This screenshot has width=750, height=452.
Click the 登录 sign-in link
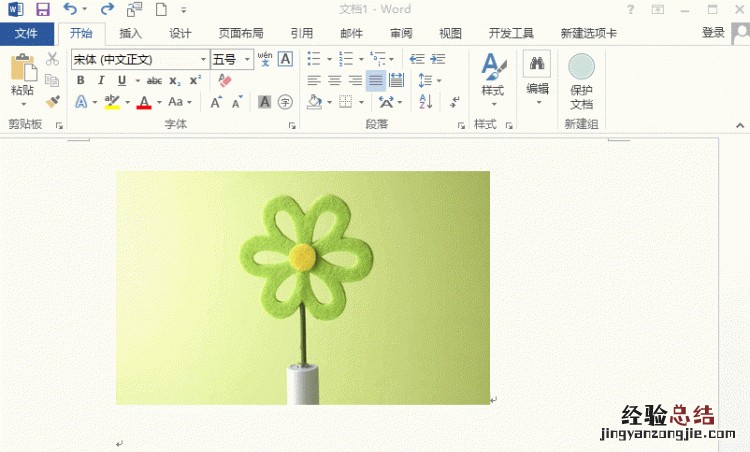pos(713,33)
